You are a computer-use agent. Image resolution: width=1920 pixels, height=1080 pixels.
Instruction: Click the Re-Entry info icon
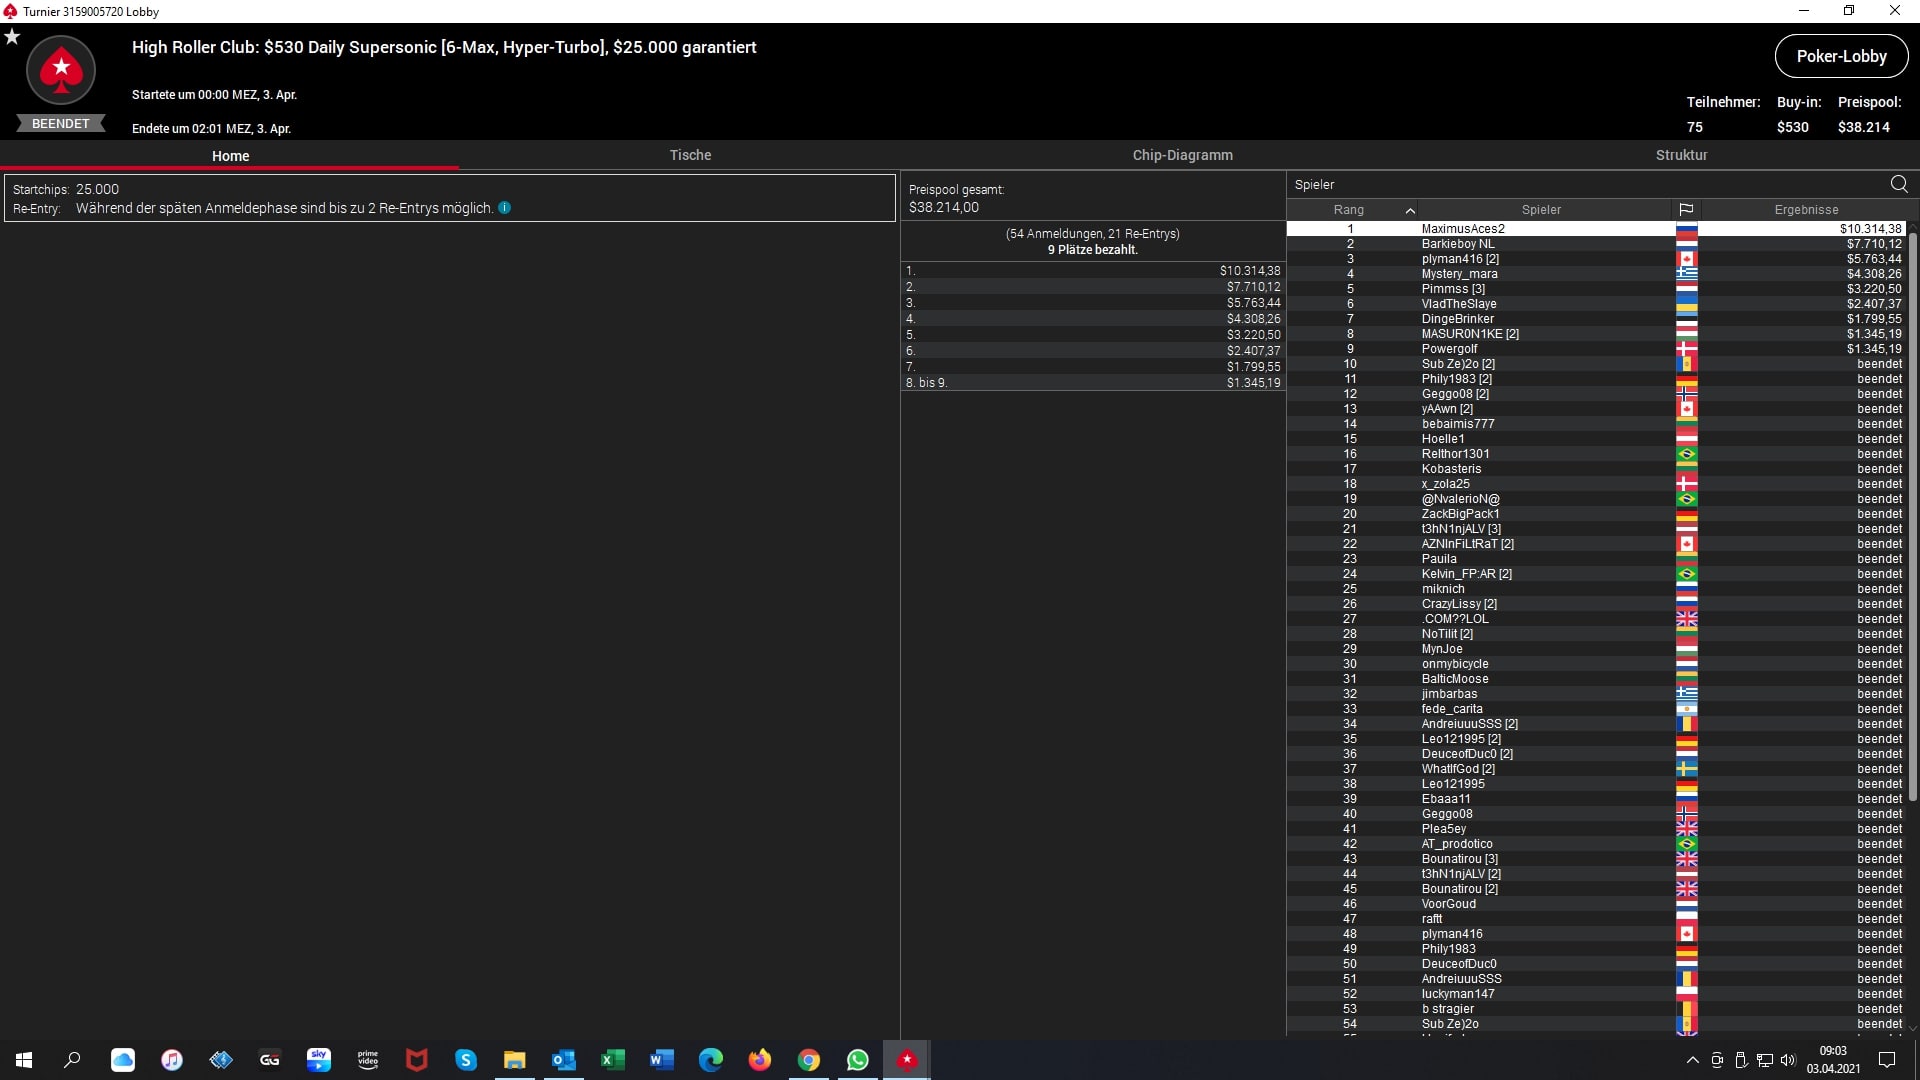pyautogui.click(x=505, y=208)
